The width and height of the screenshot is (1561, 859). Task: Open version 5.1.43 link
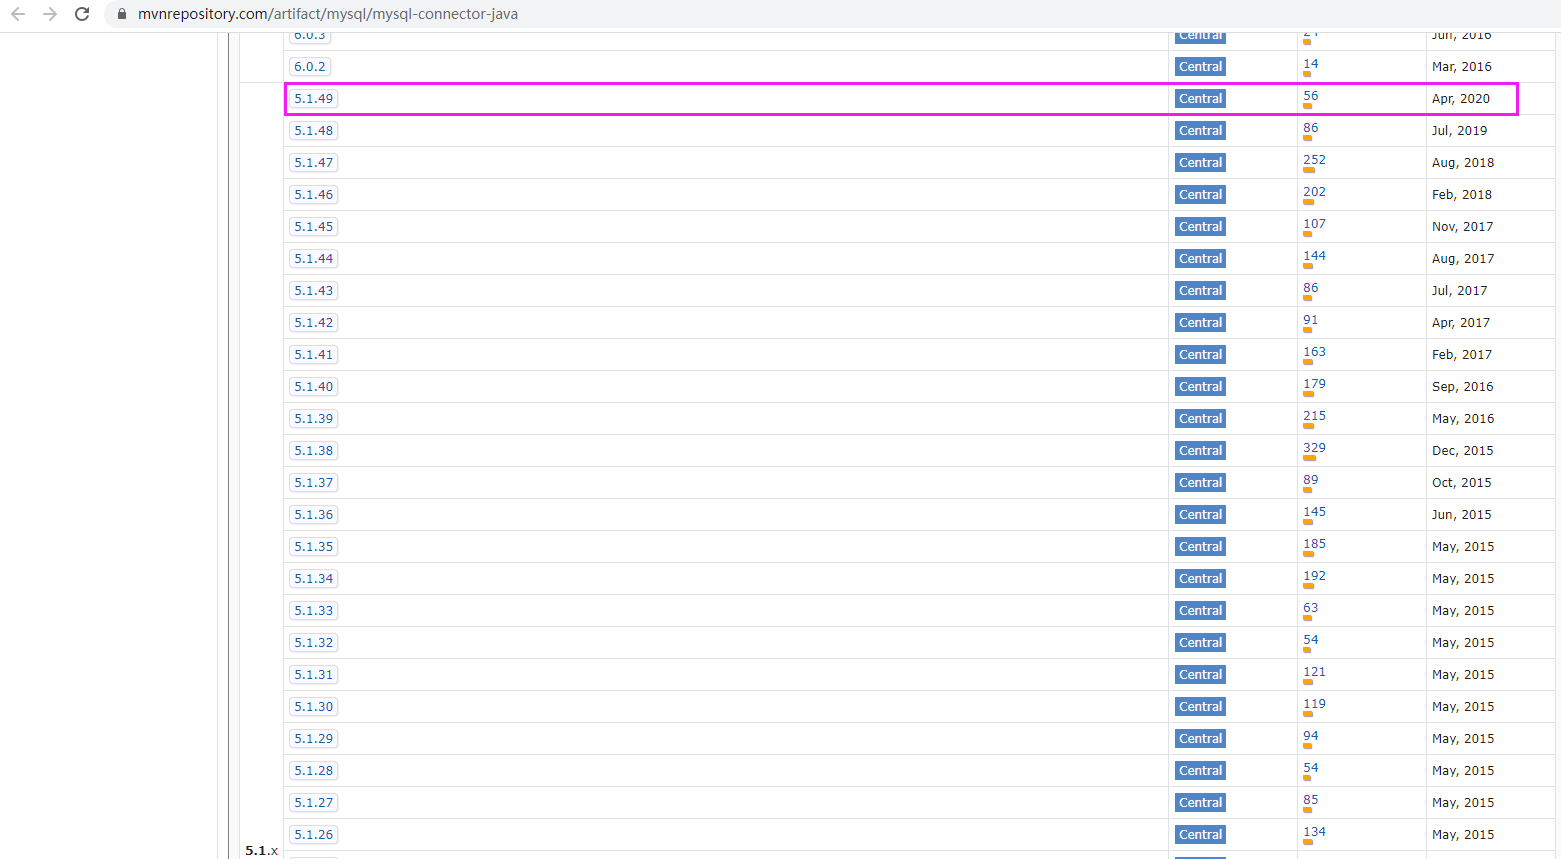pyautogui.click(x=314, y=291)
